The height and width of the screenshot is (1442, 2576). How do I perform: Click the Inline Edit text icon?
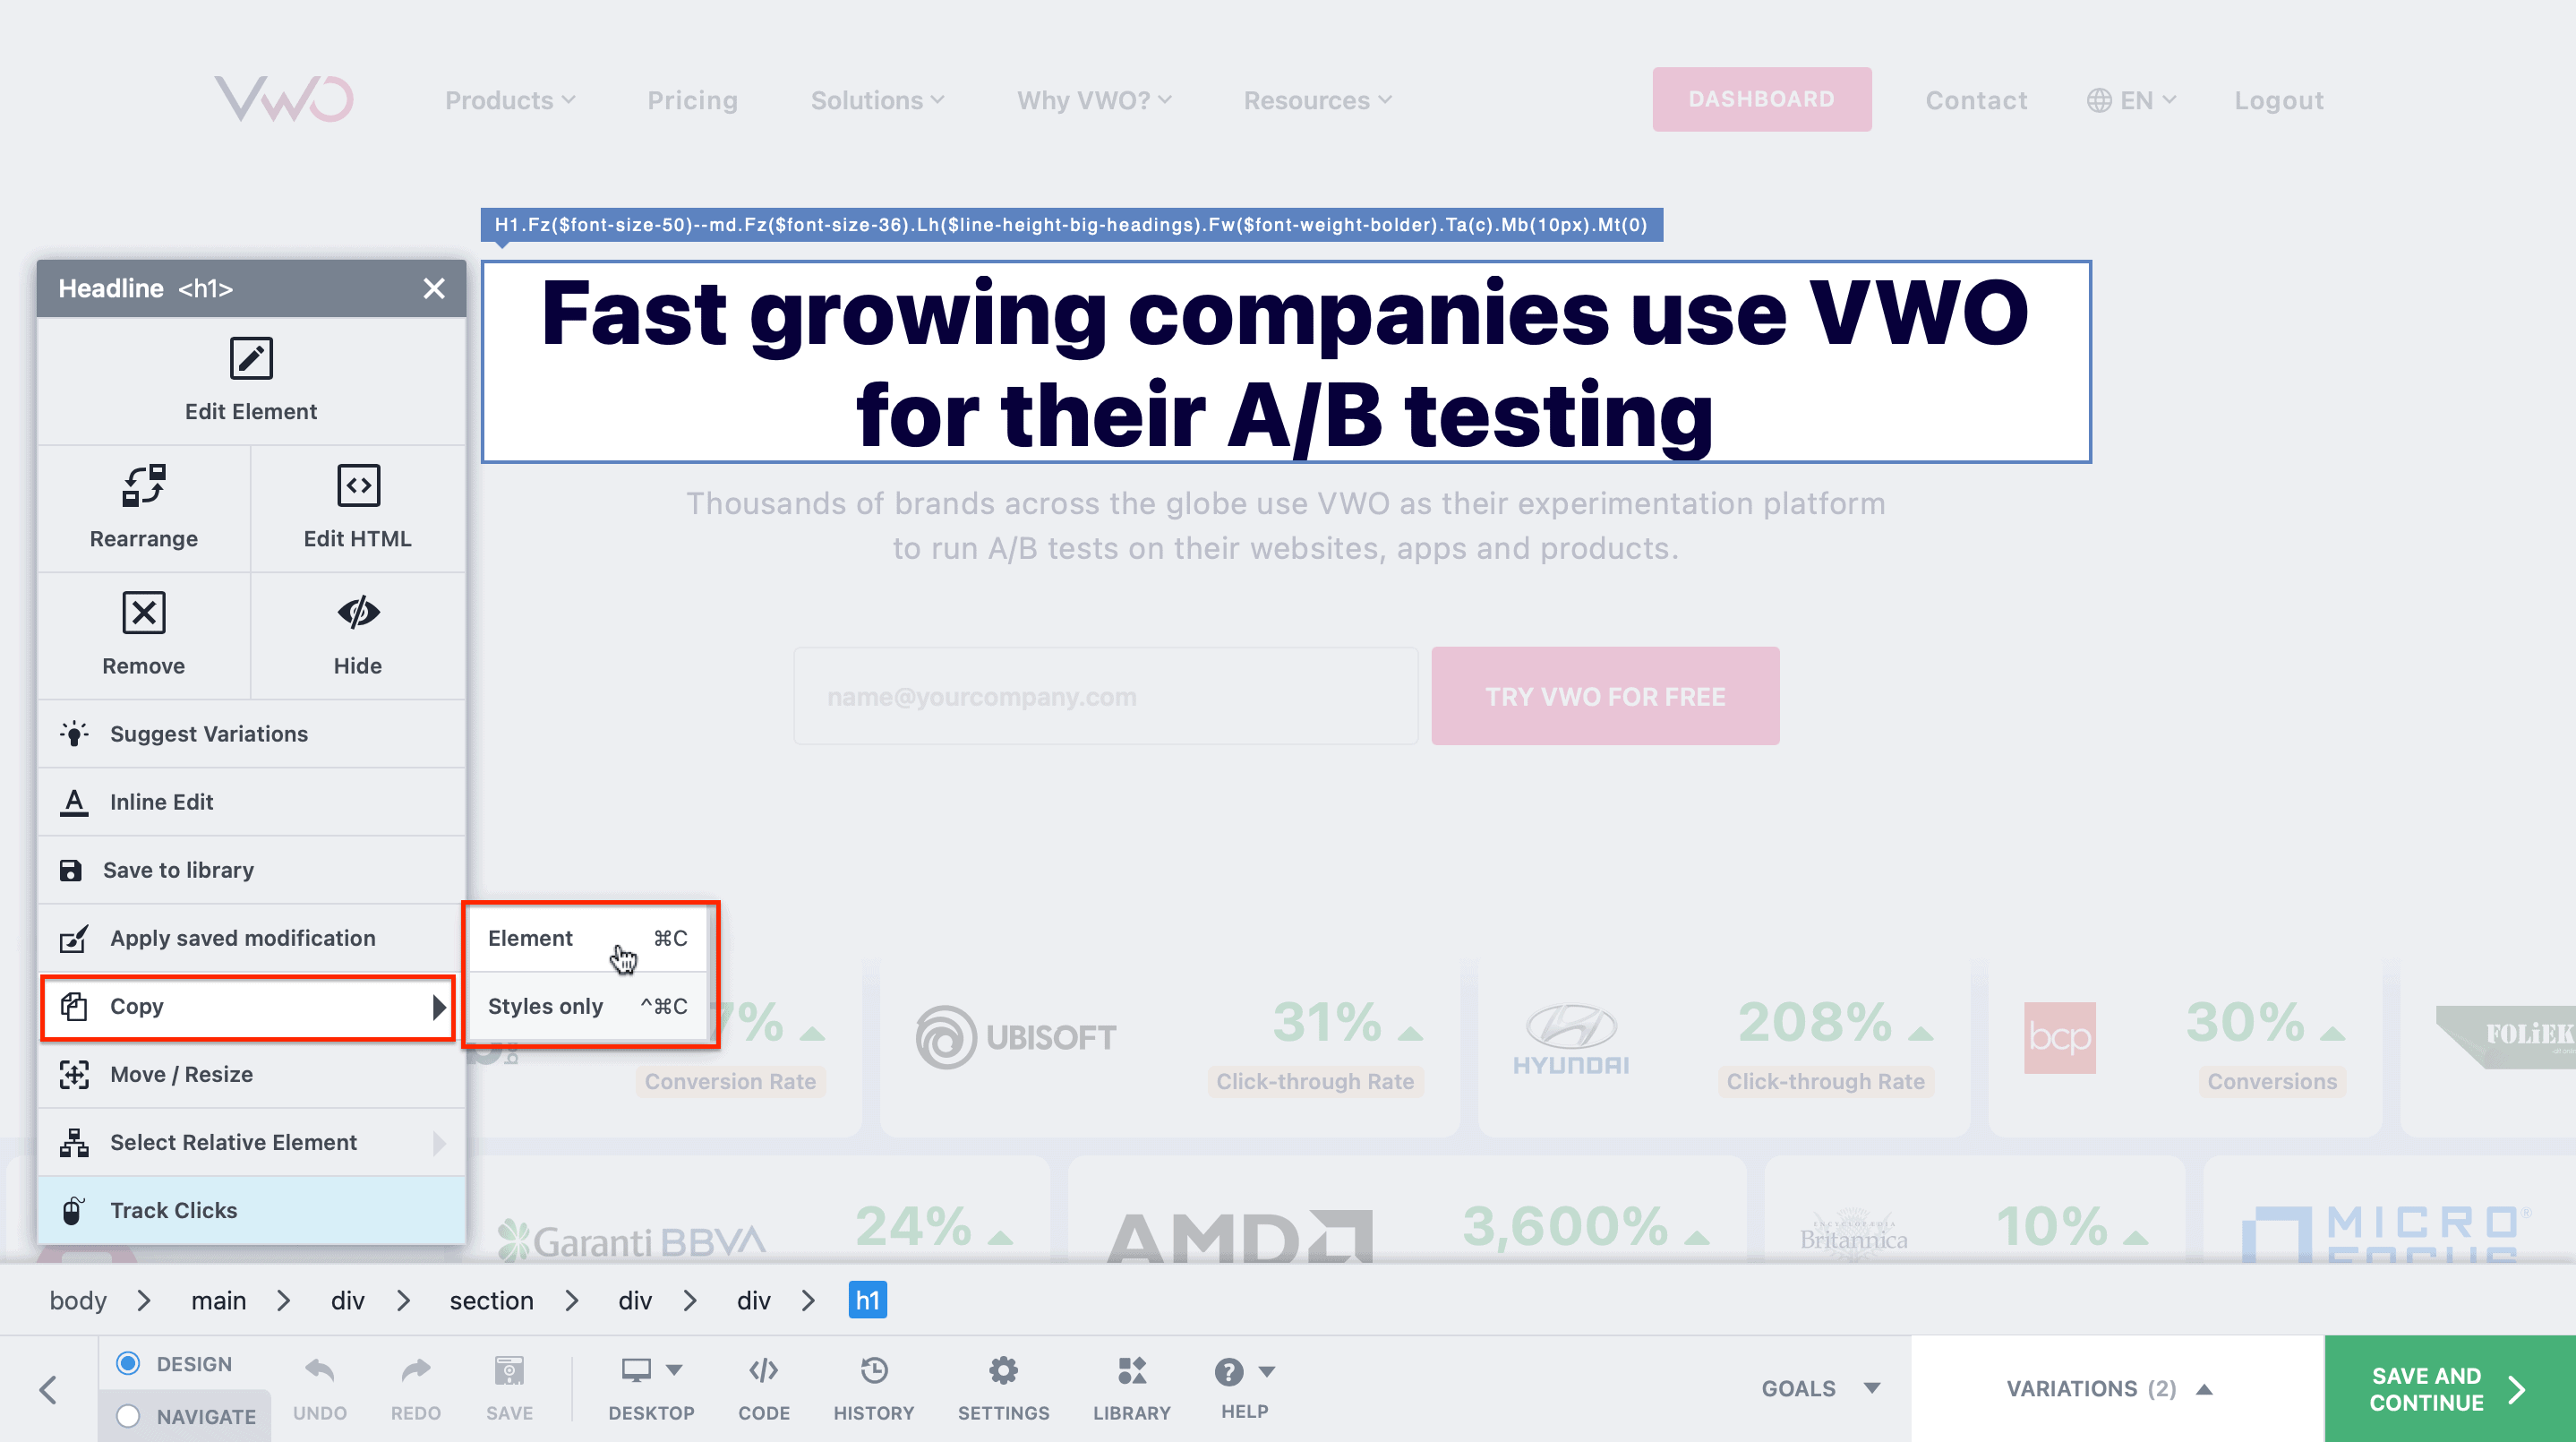point(74,802)
